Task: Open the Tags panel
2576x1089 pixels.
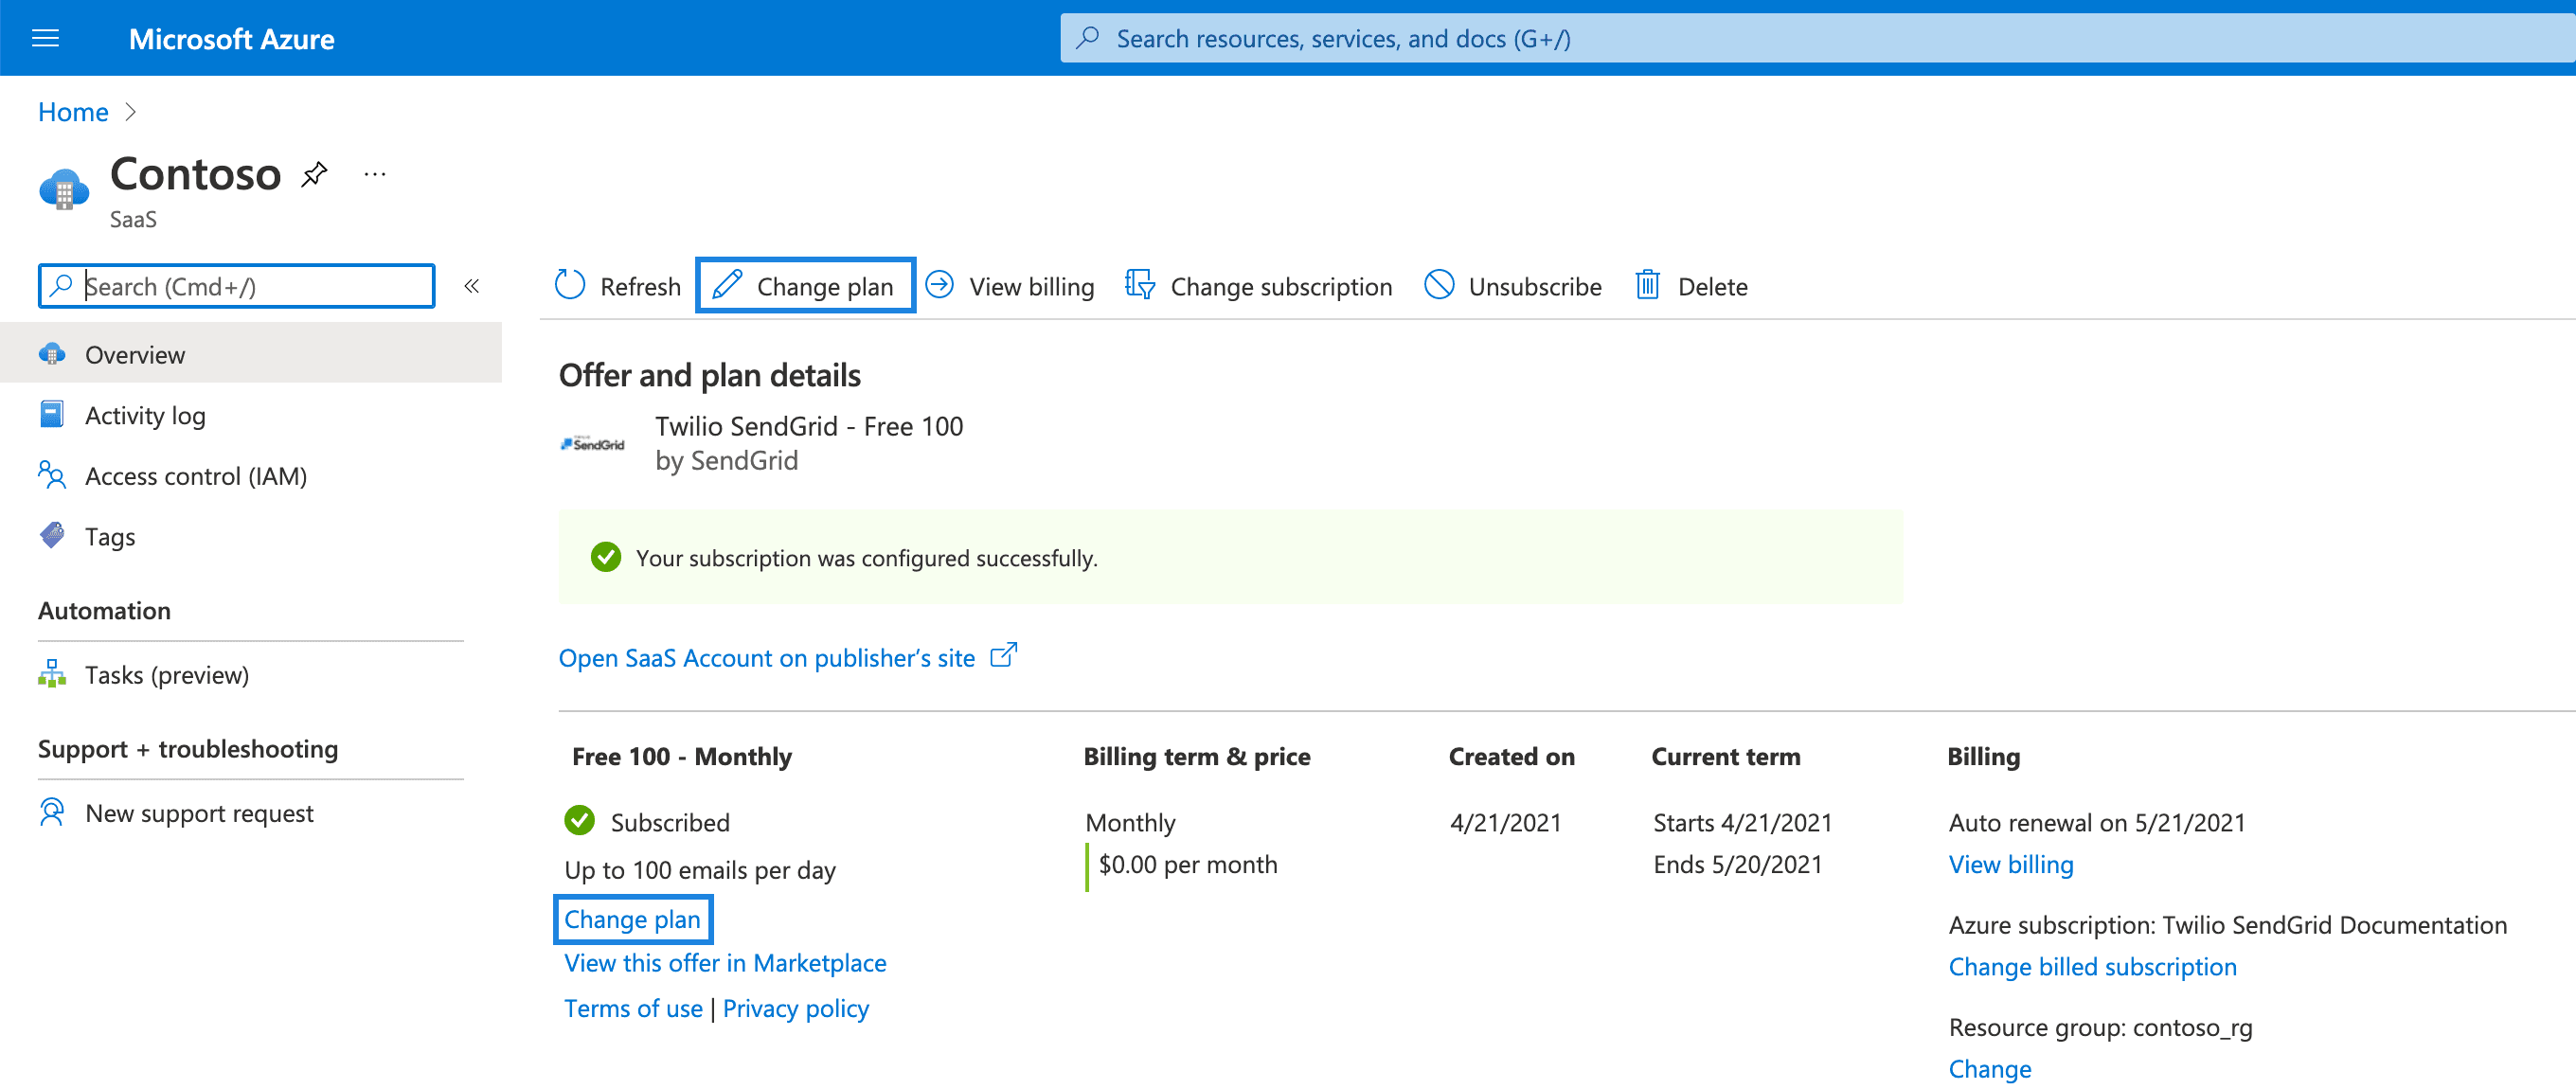Action: tap(110, 536)
